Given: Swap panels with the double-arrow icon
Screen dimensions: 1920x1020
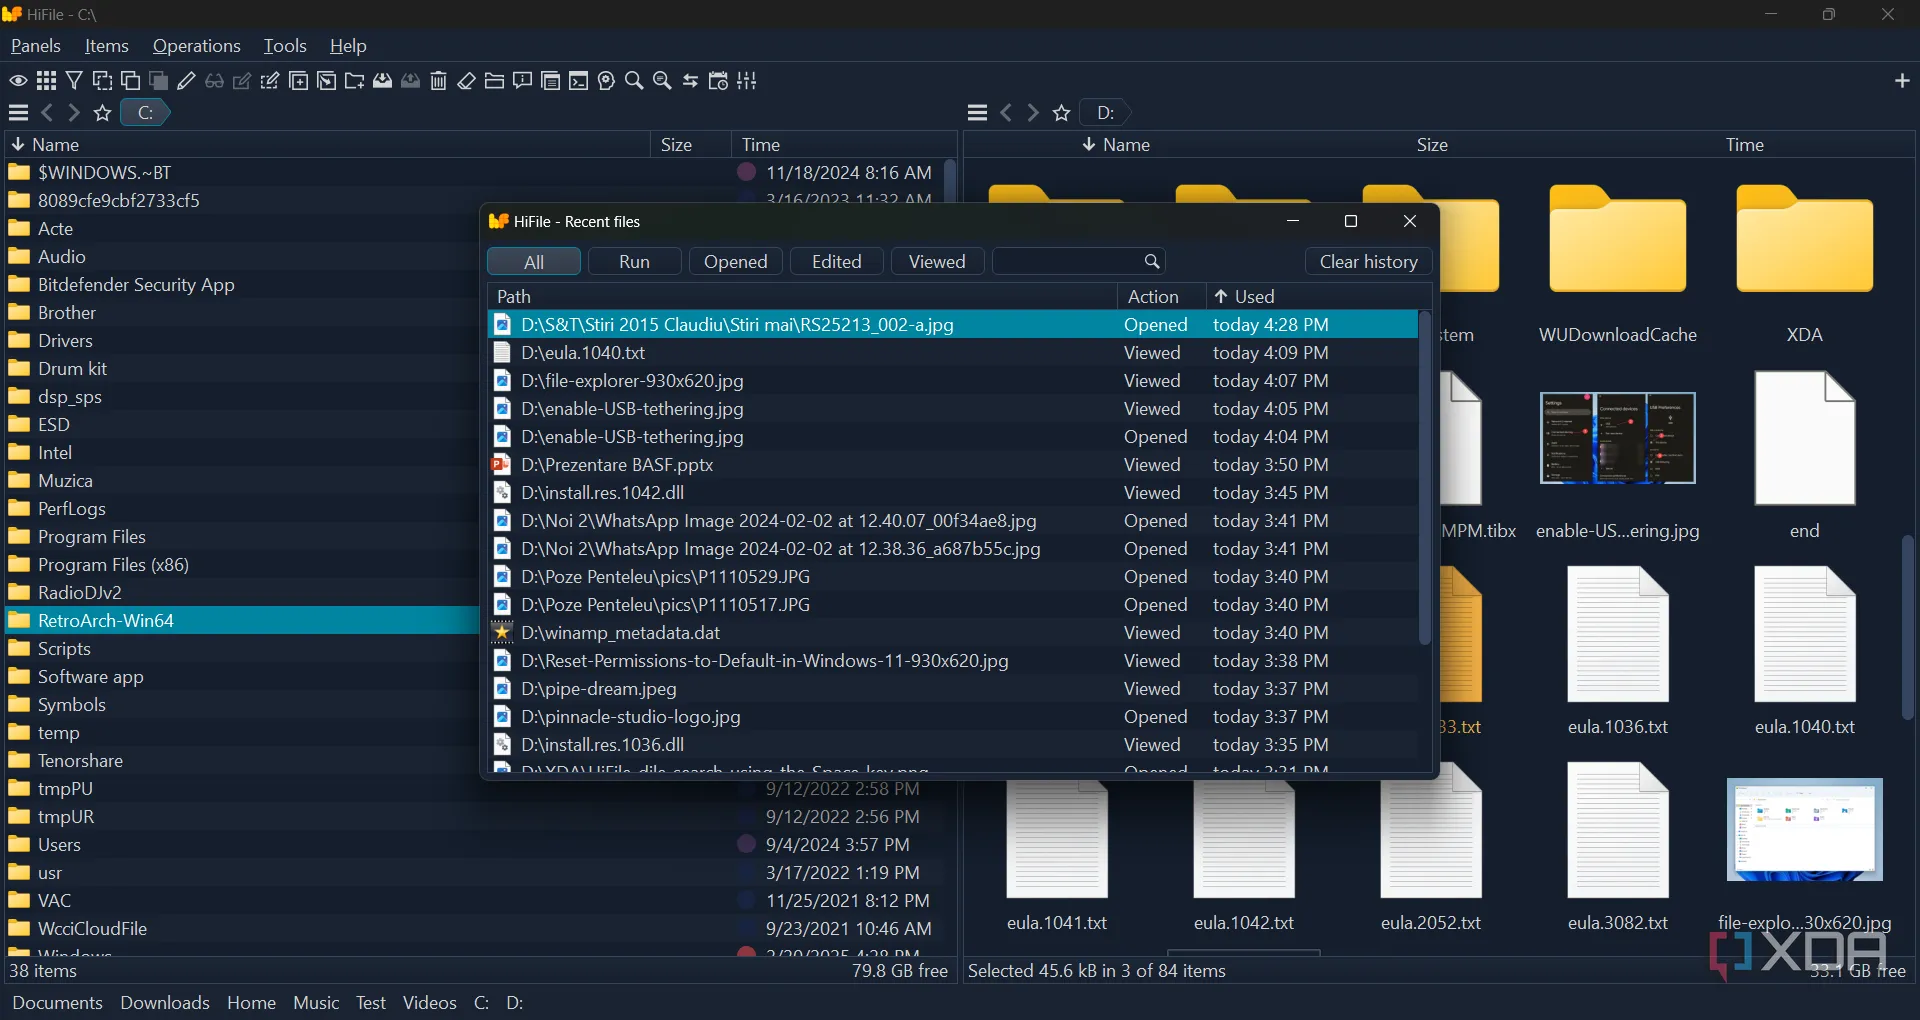Looking at the screenshot, I should (x=690, y=81).
